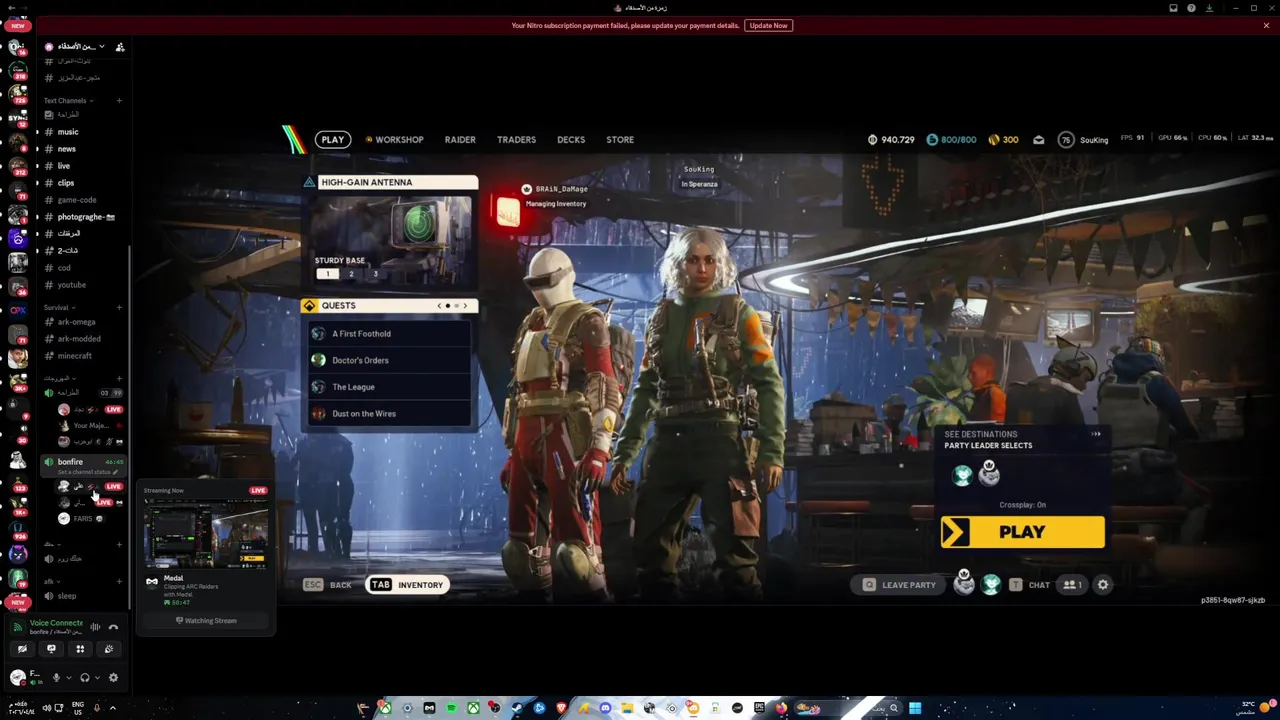Open the party members count icon
Image resolution: width=1280 pixels, height=720 pixels.
(1073, 585)
